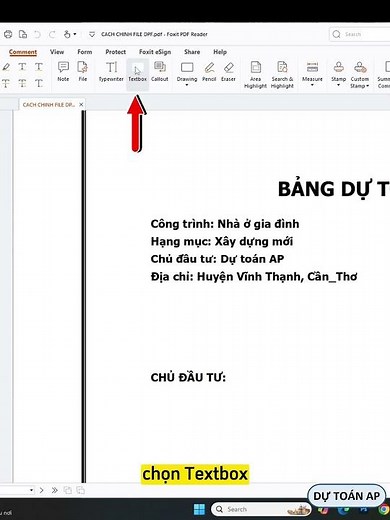Expand the Measure dropdown arrow
Image resolution: width=390 pixels, height=520 pixels.
point(312,85)
